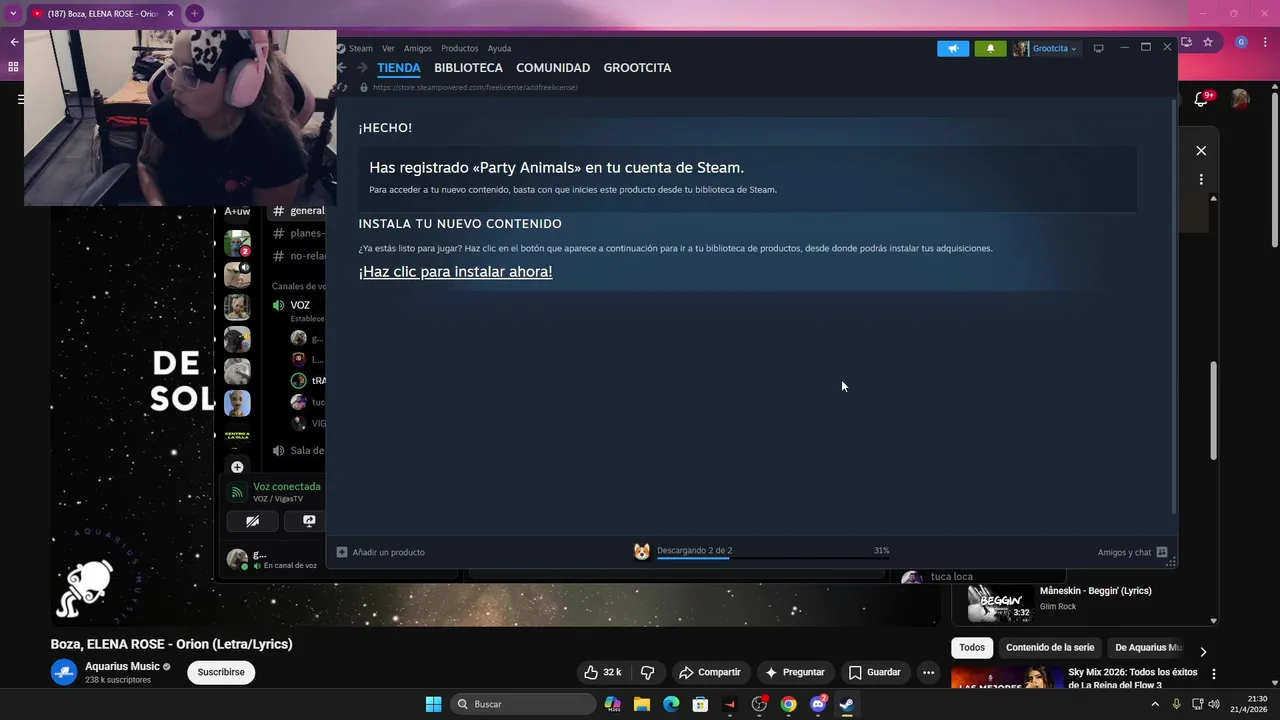Add a server in Discord
Viewport: 1280px width, 720px height.
(237, 467)
